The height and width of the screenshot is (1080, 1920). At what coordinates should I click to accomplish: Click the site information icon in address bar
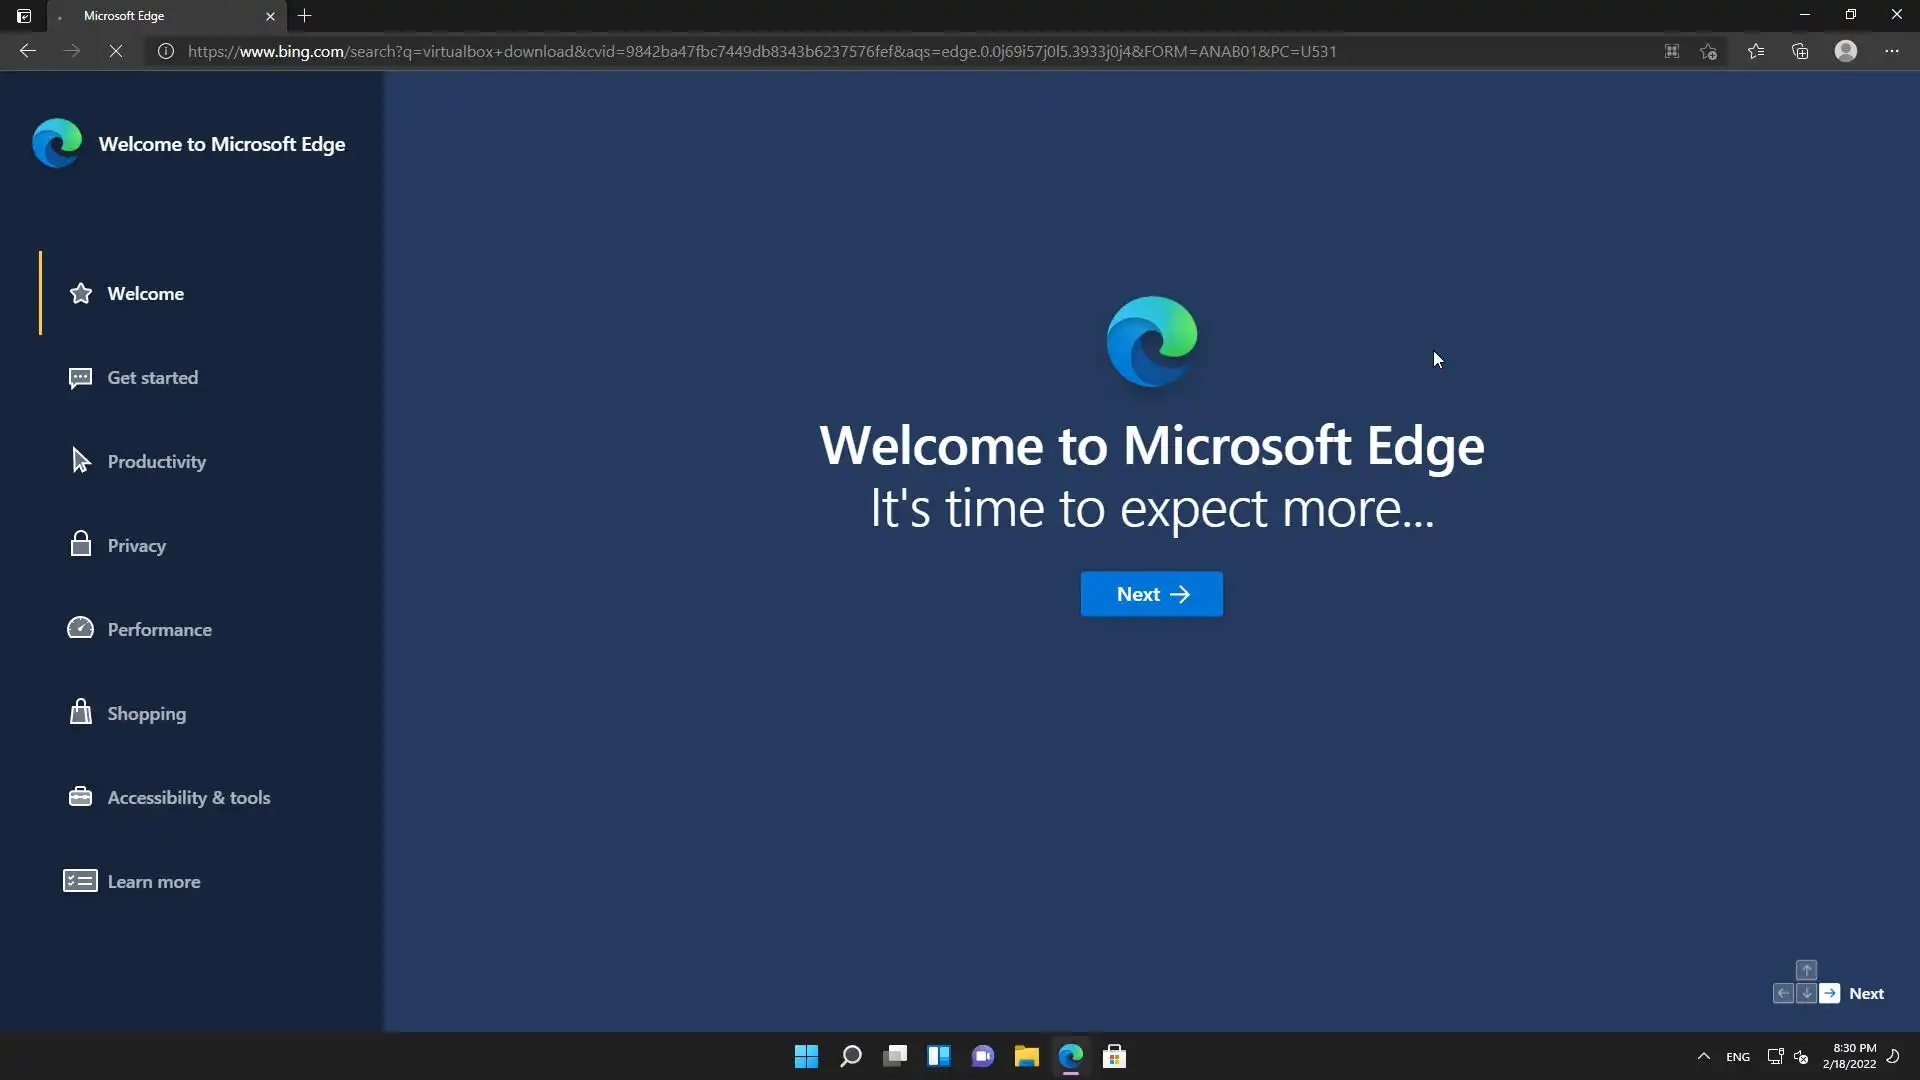tap(166, 51)
